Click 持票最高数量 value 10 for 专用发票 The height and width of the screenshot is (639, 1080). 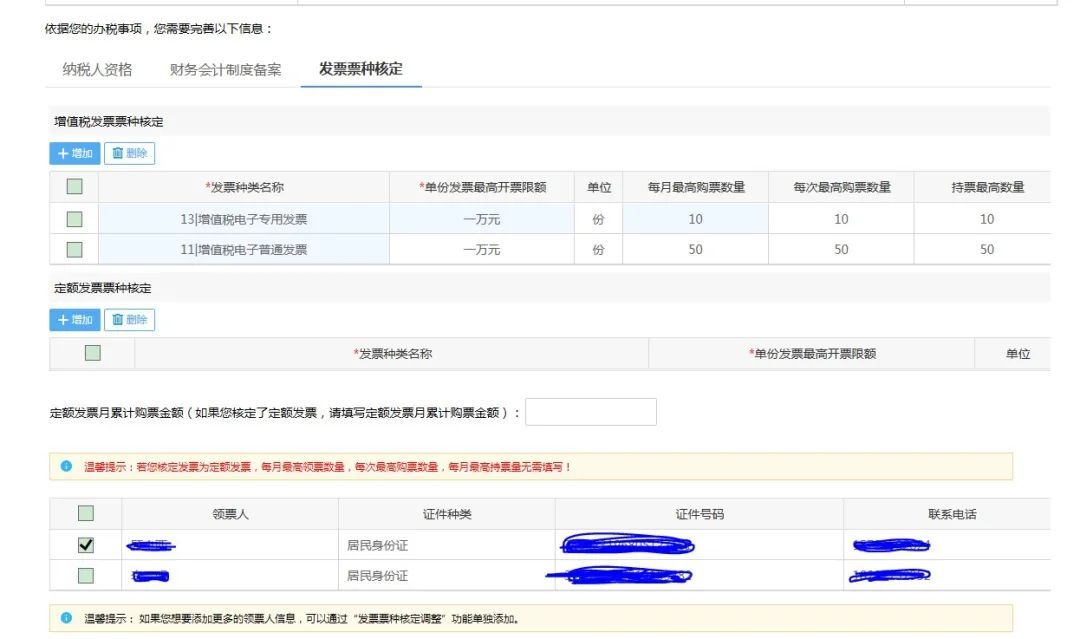point(987,219)
